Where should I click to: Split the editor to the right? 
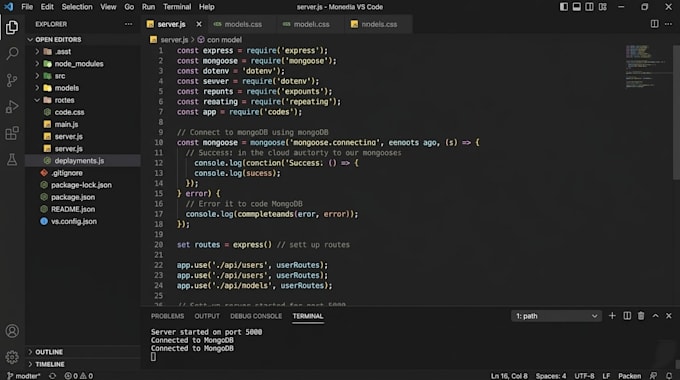click(x=654, y=24)
